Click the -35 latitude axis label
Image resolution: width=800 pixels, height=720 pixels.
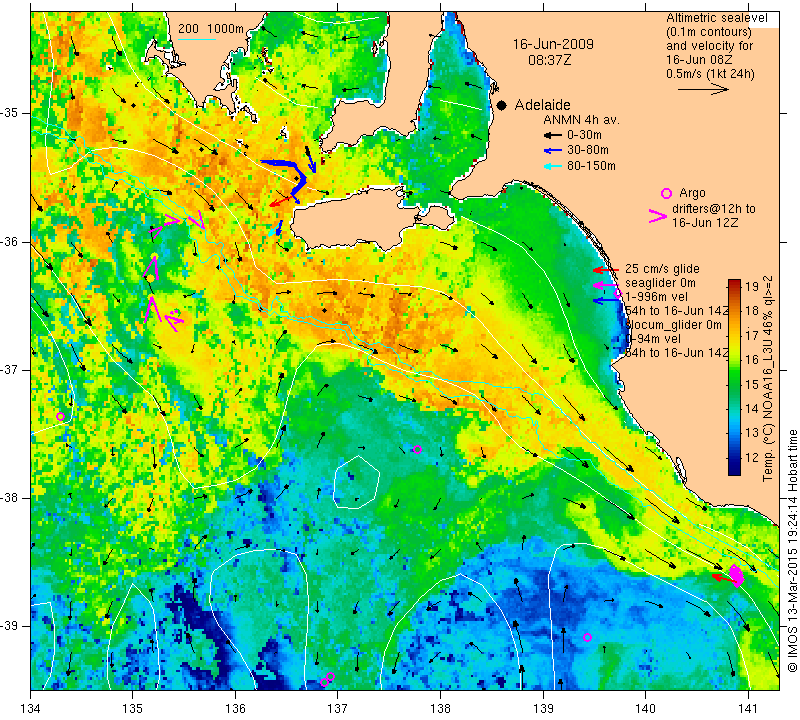pos(10,113)
